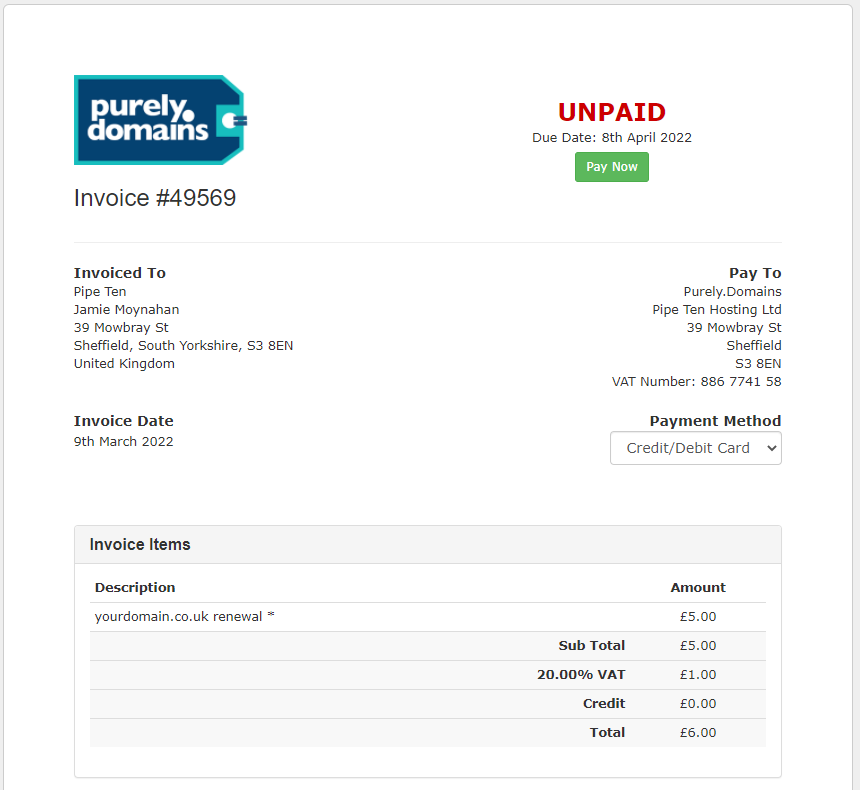Viewport: 860px width, 790px height.
Task: Click the Pay To heading
Action: pos(755,273)
